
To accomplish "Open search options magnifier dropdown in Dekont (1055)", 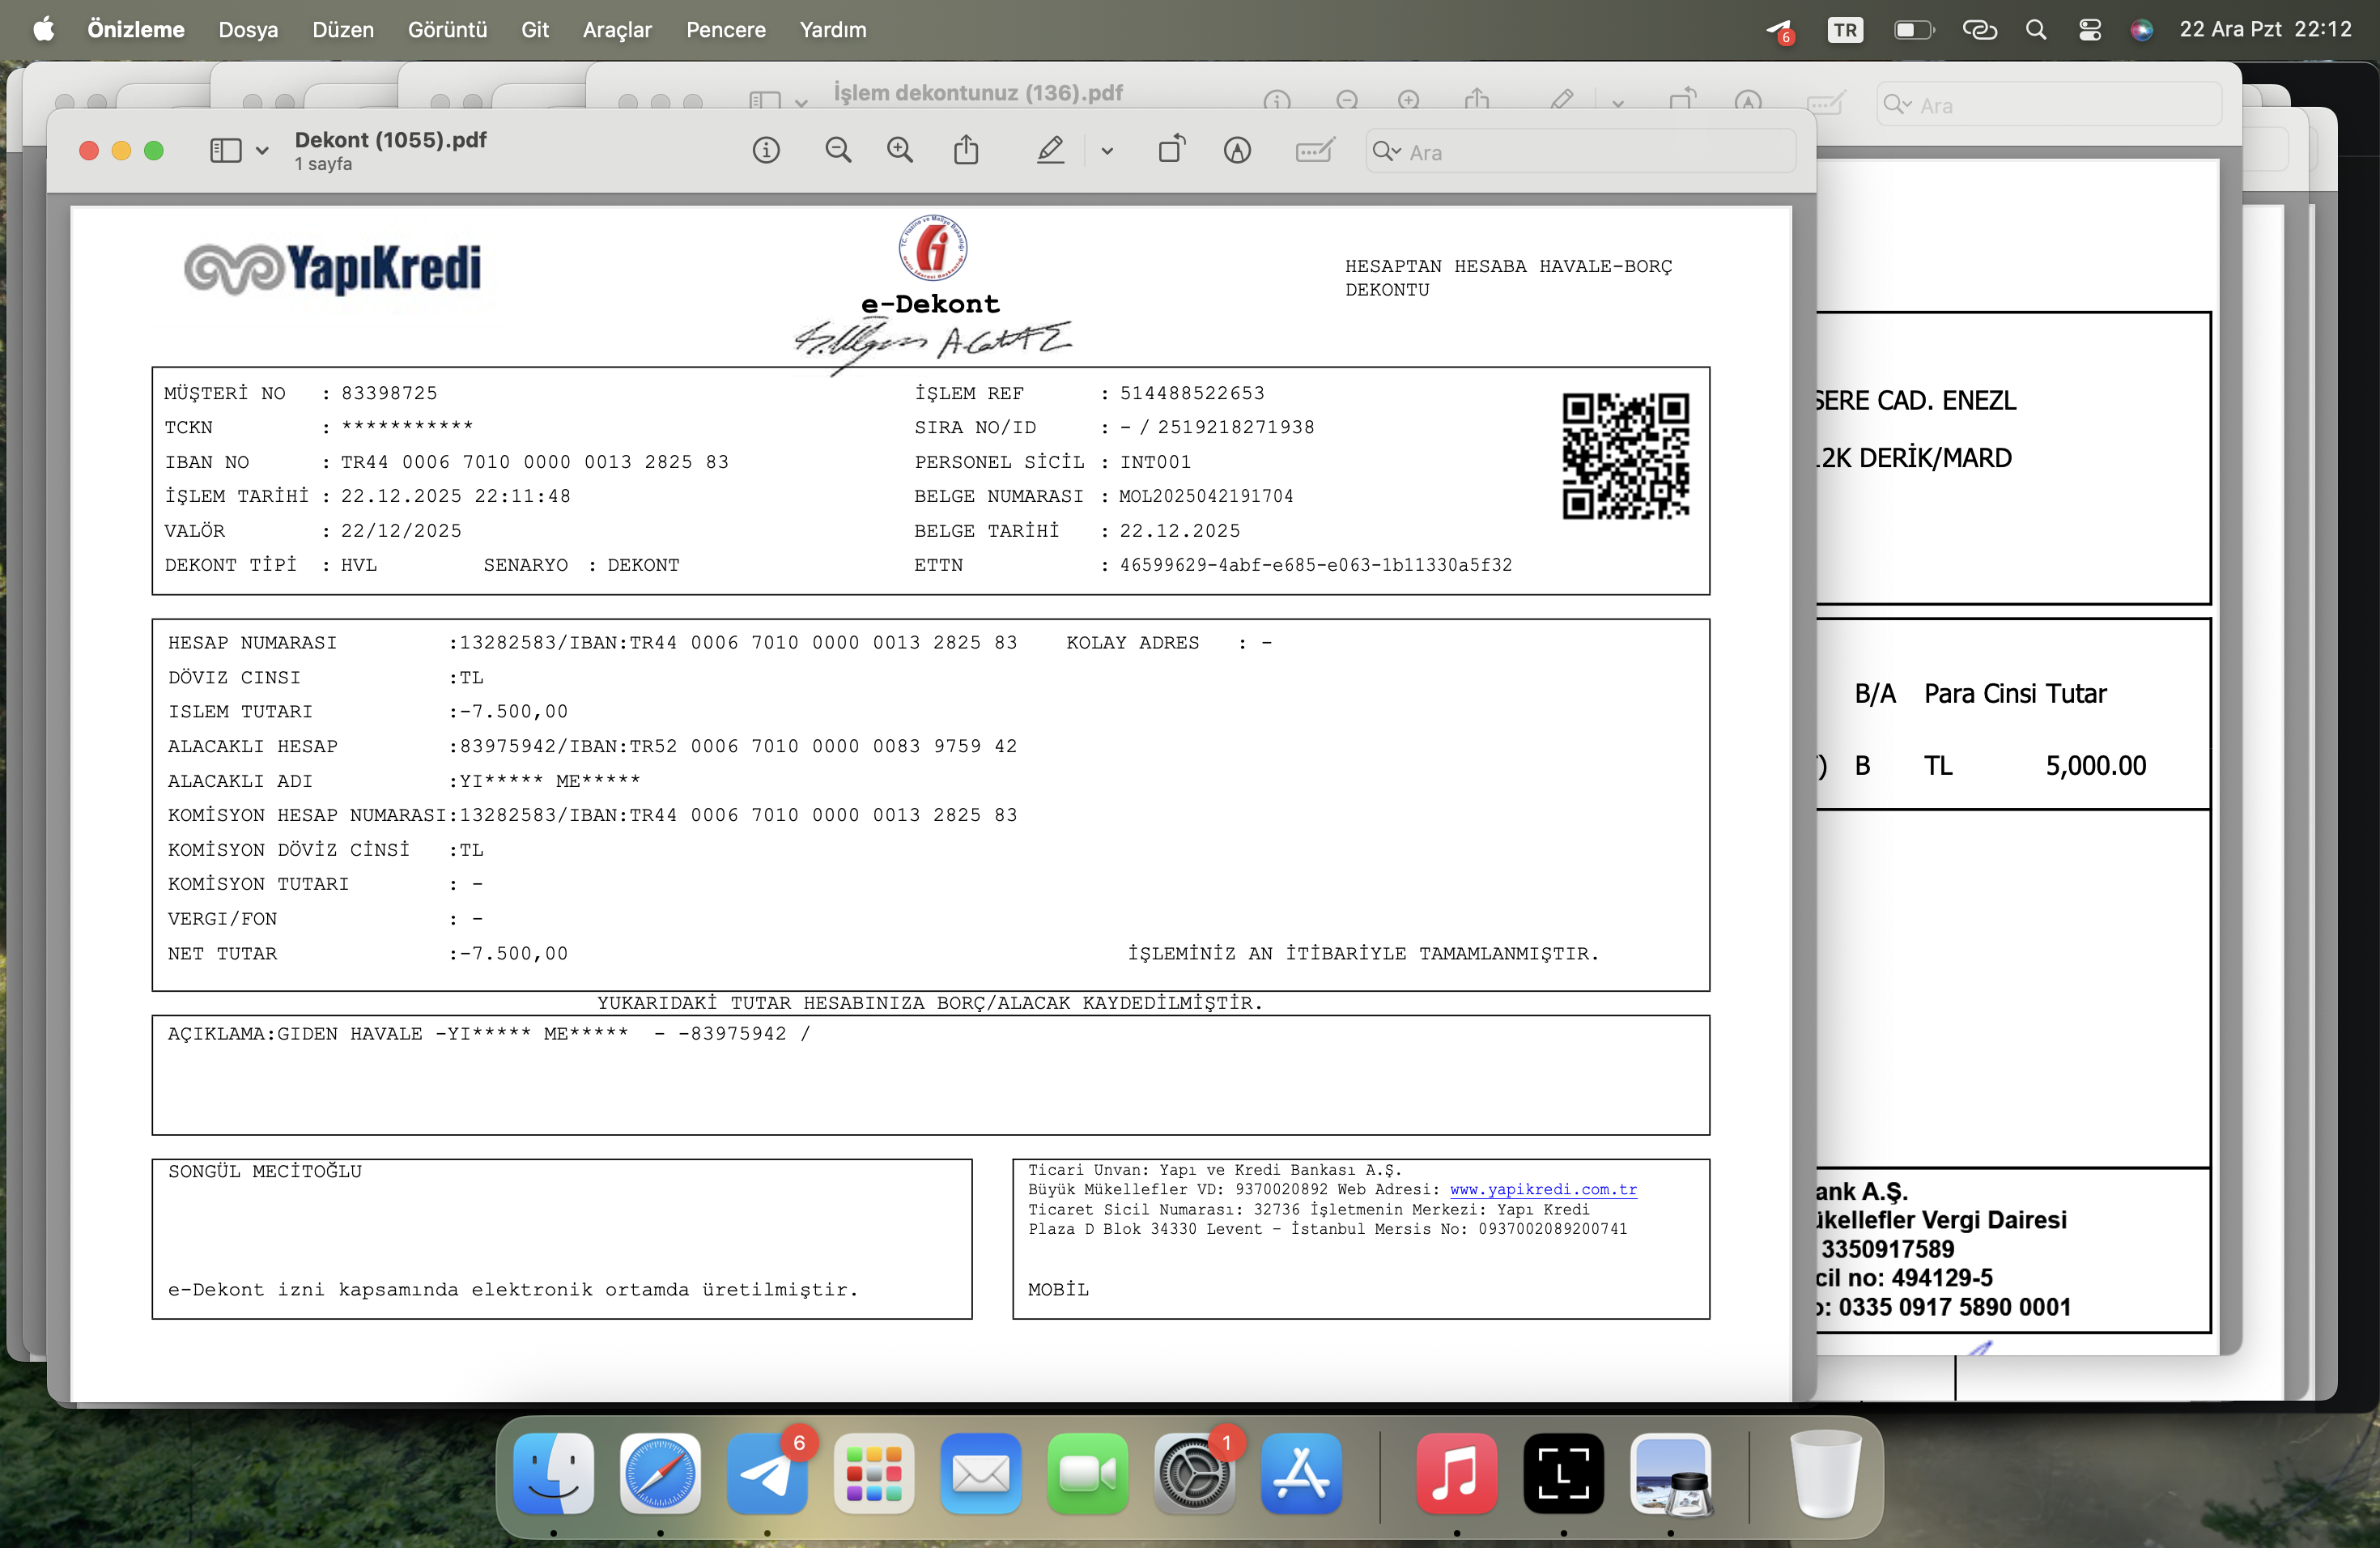I will [x=1387, y=151].
